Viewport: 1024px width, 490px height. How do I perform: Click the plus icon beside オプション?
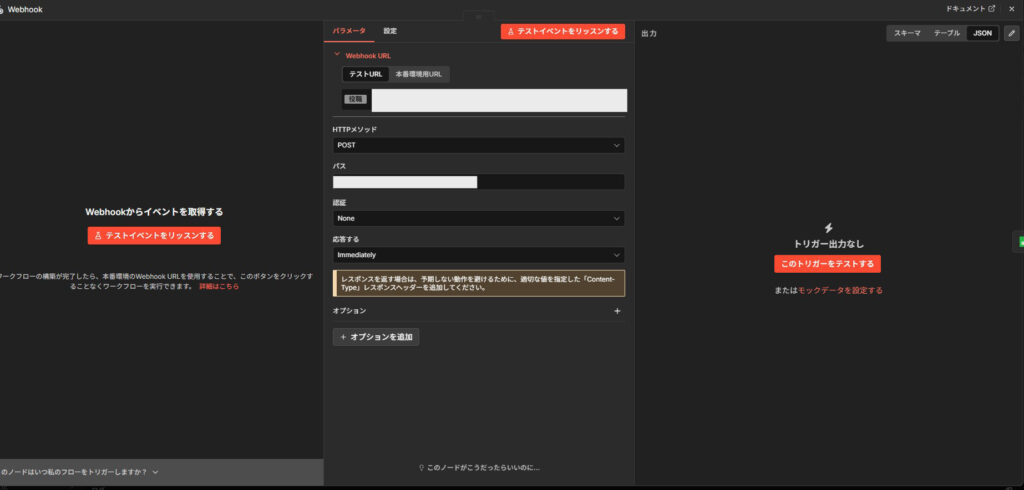click(617, 311)
